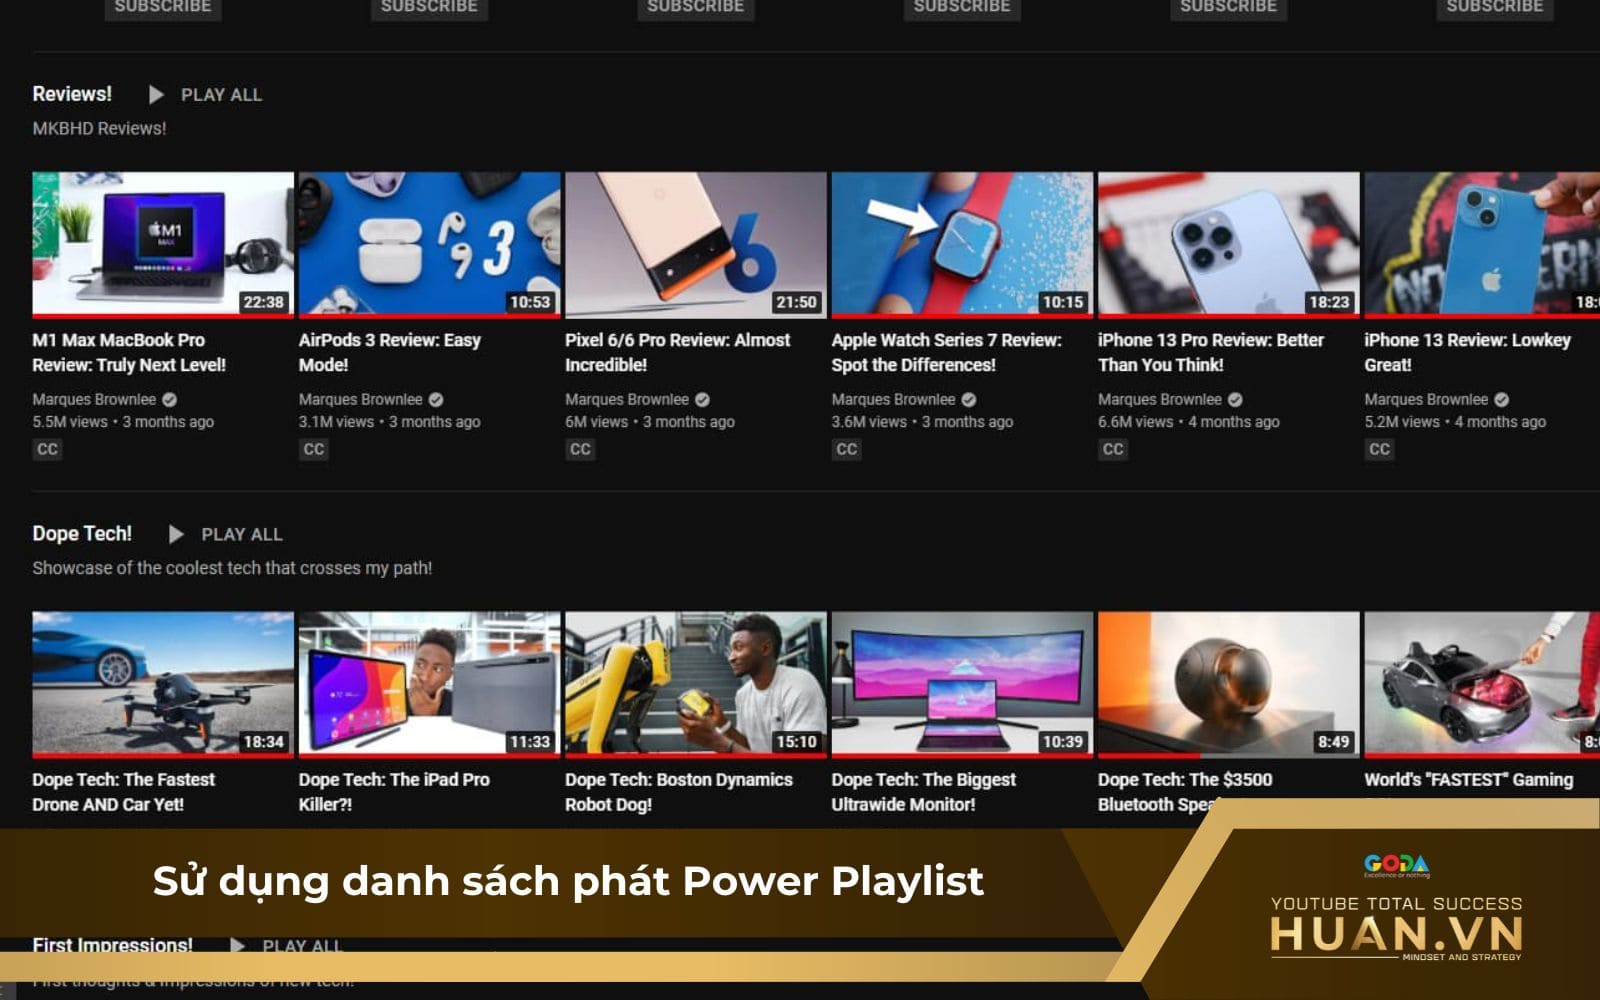
Task: Click 22:38 duration badge on MacBook thumbnail
Action: click(x=264, y=302)
